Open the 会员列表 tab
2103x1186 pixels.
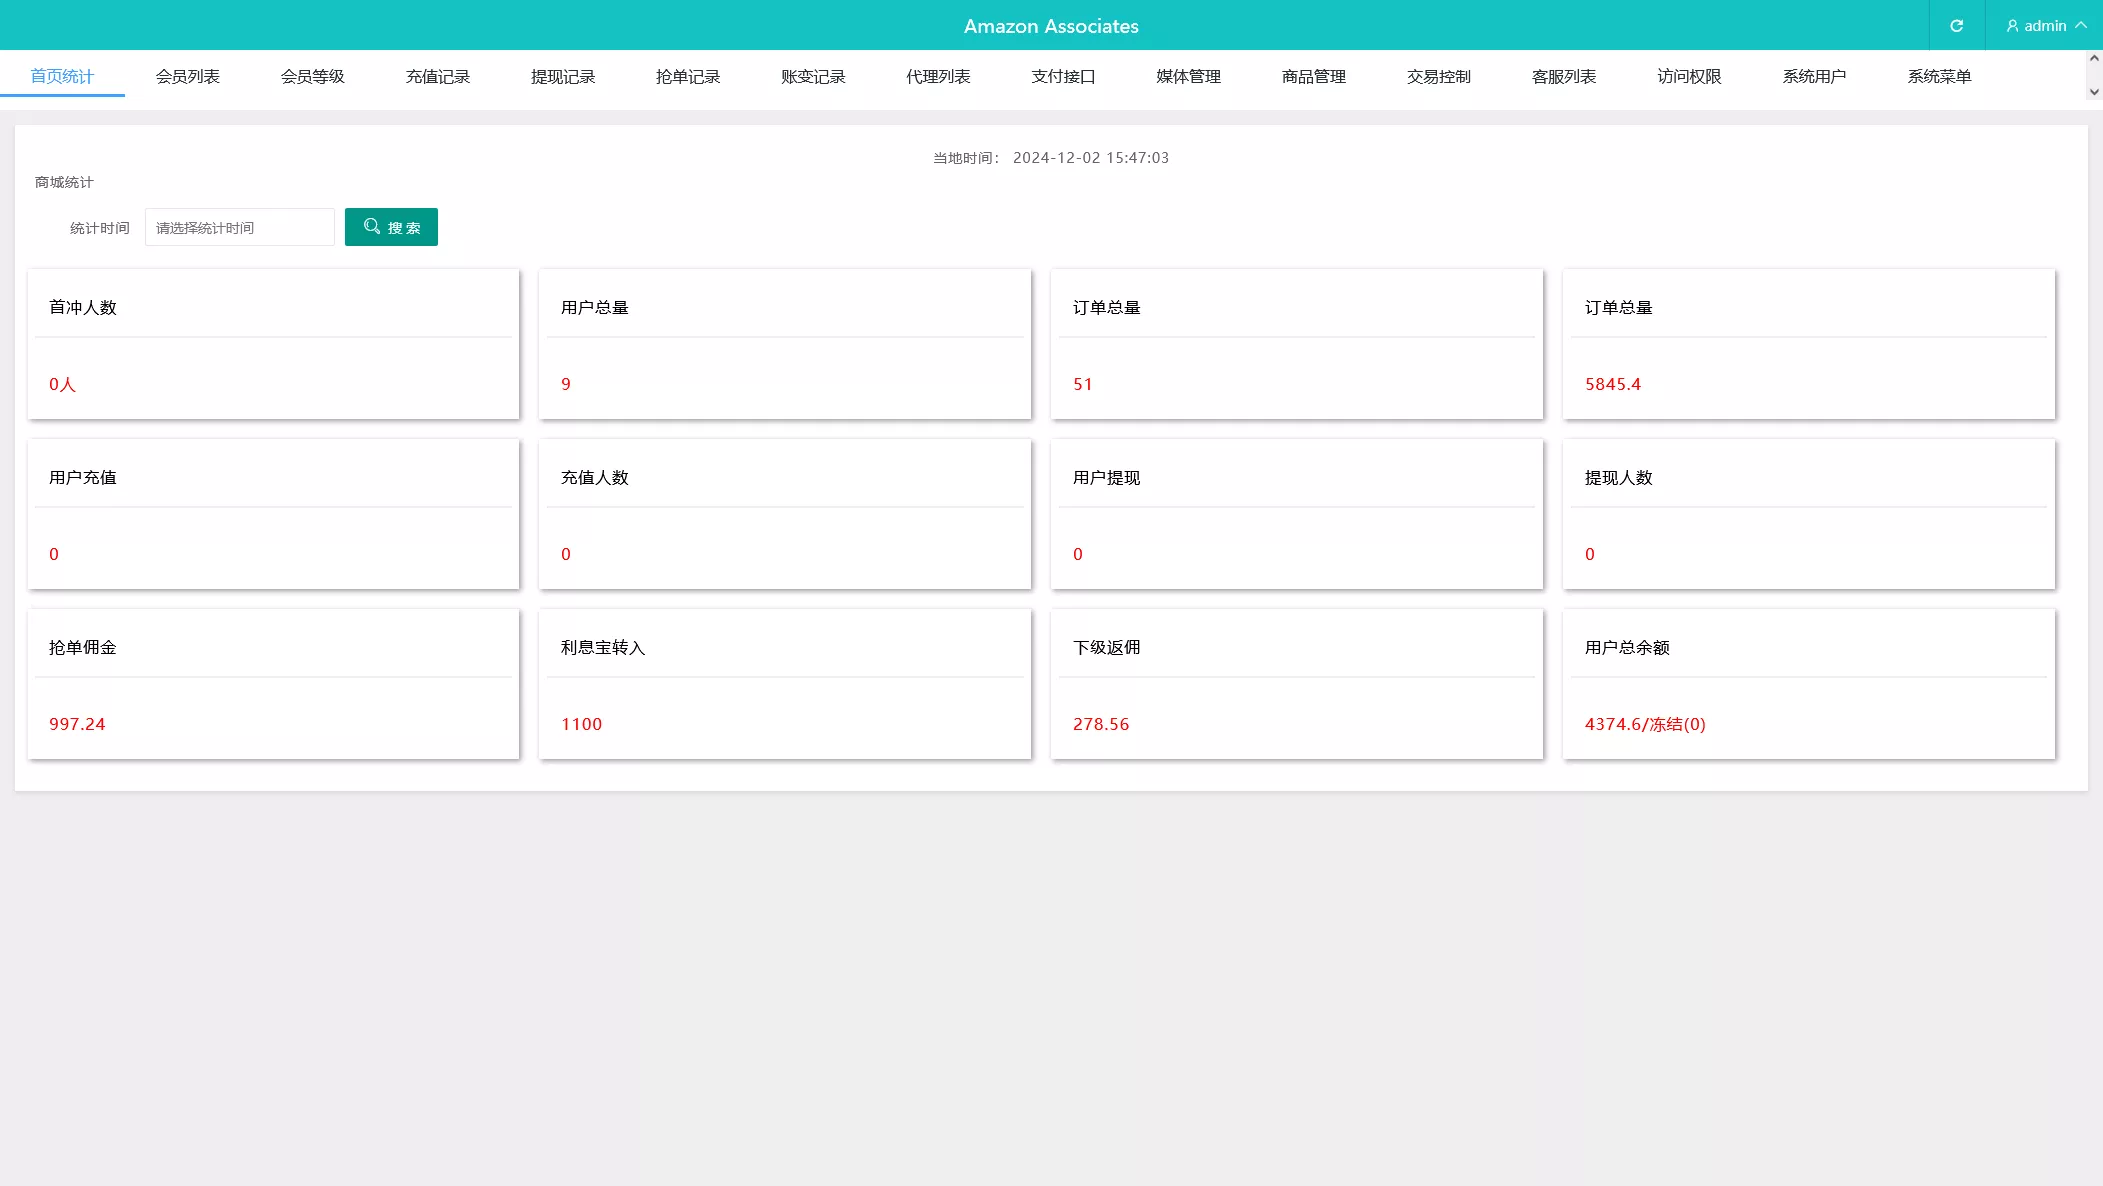tap(187, 77)
